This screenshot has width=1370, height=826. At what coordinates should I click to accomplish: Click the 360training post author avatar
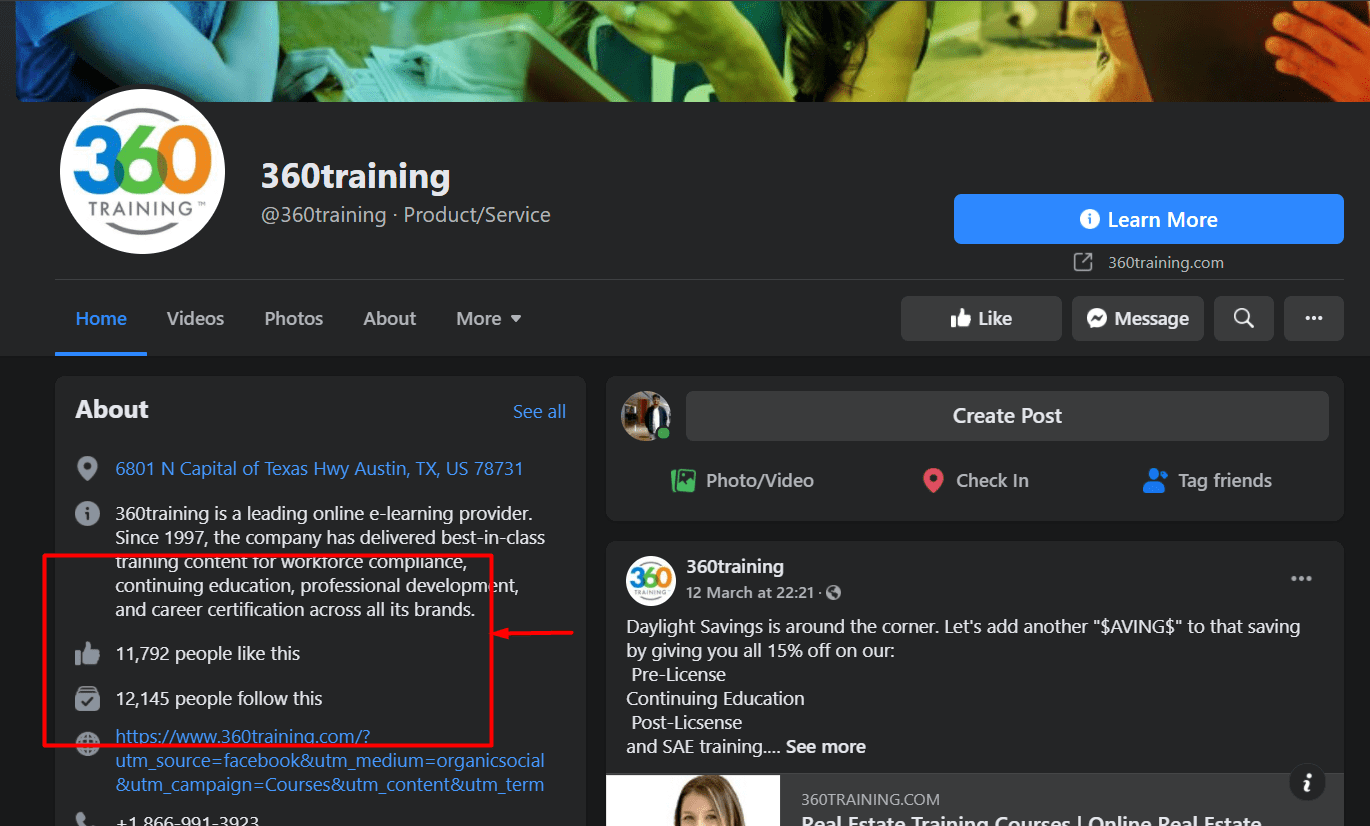coord(651,580)
